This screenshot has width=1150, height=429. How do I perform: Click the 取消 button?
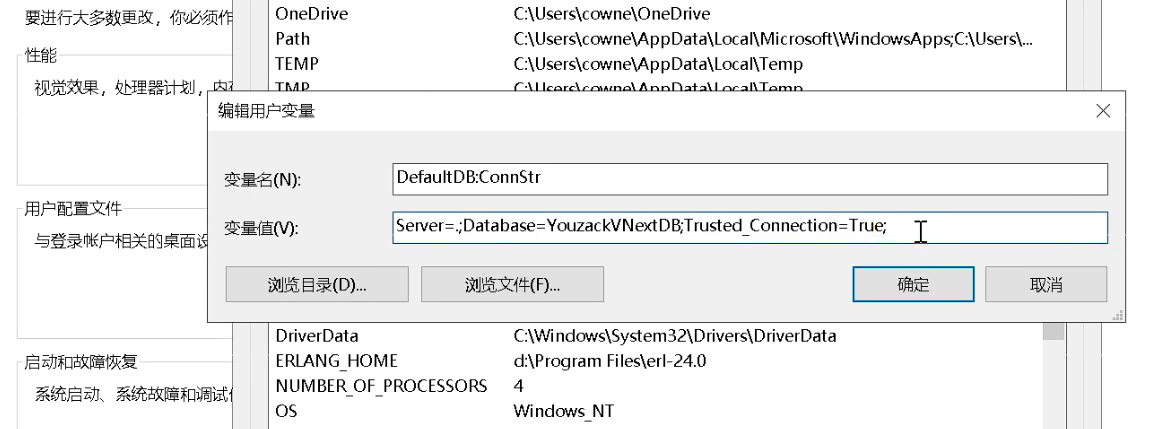[x=1045, y=284]
